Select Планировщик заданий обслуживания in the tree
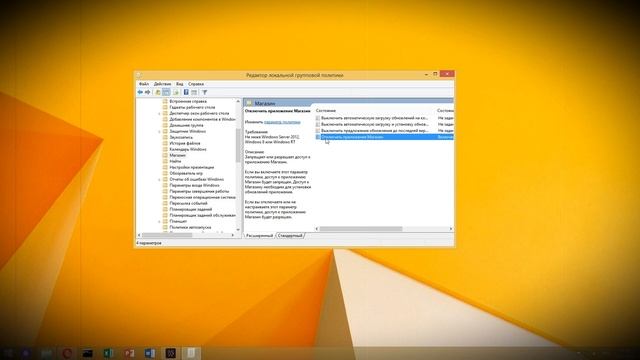The image size is (640, 360). coord(202,215)
